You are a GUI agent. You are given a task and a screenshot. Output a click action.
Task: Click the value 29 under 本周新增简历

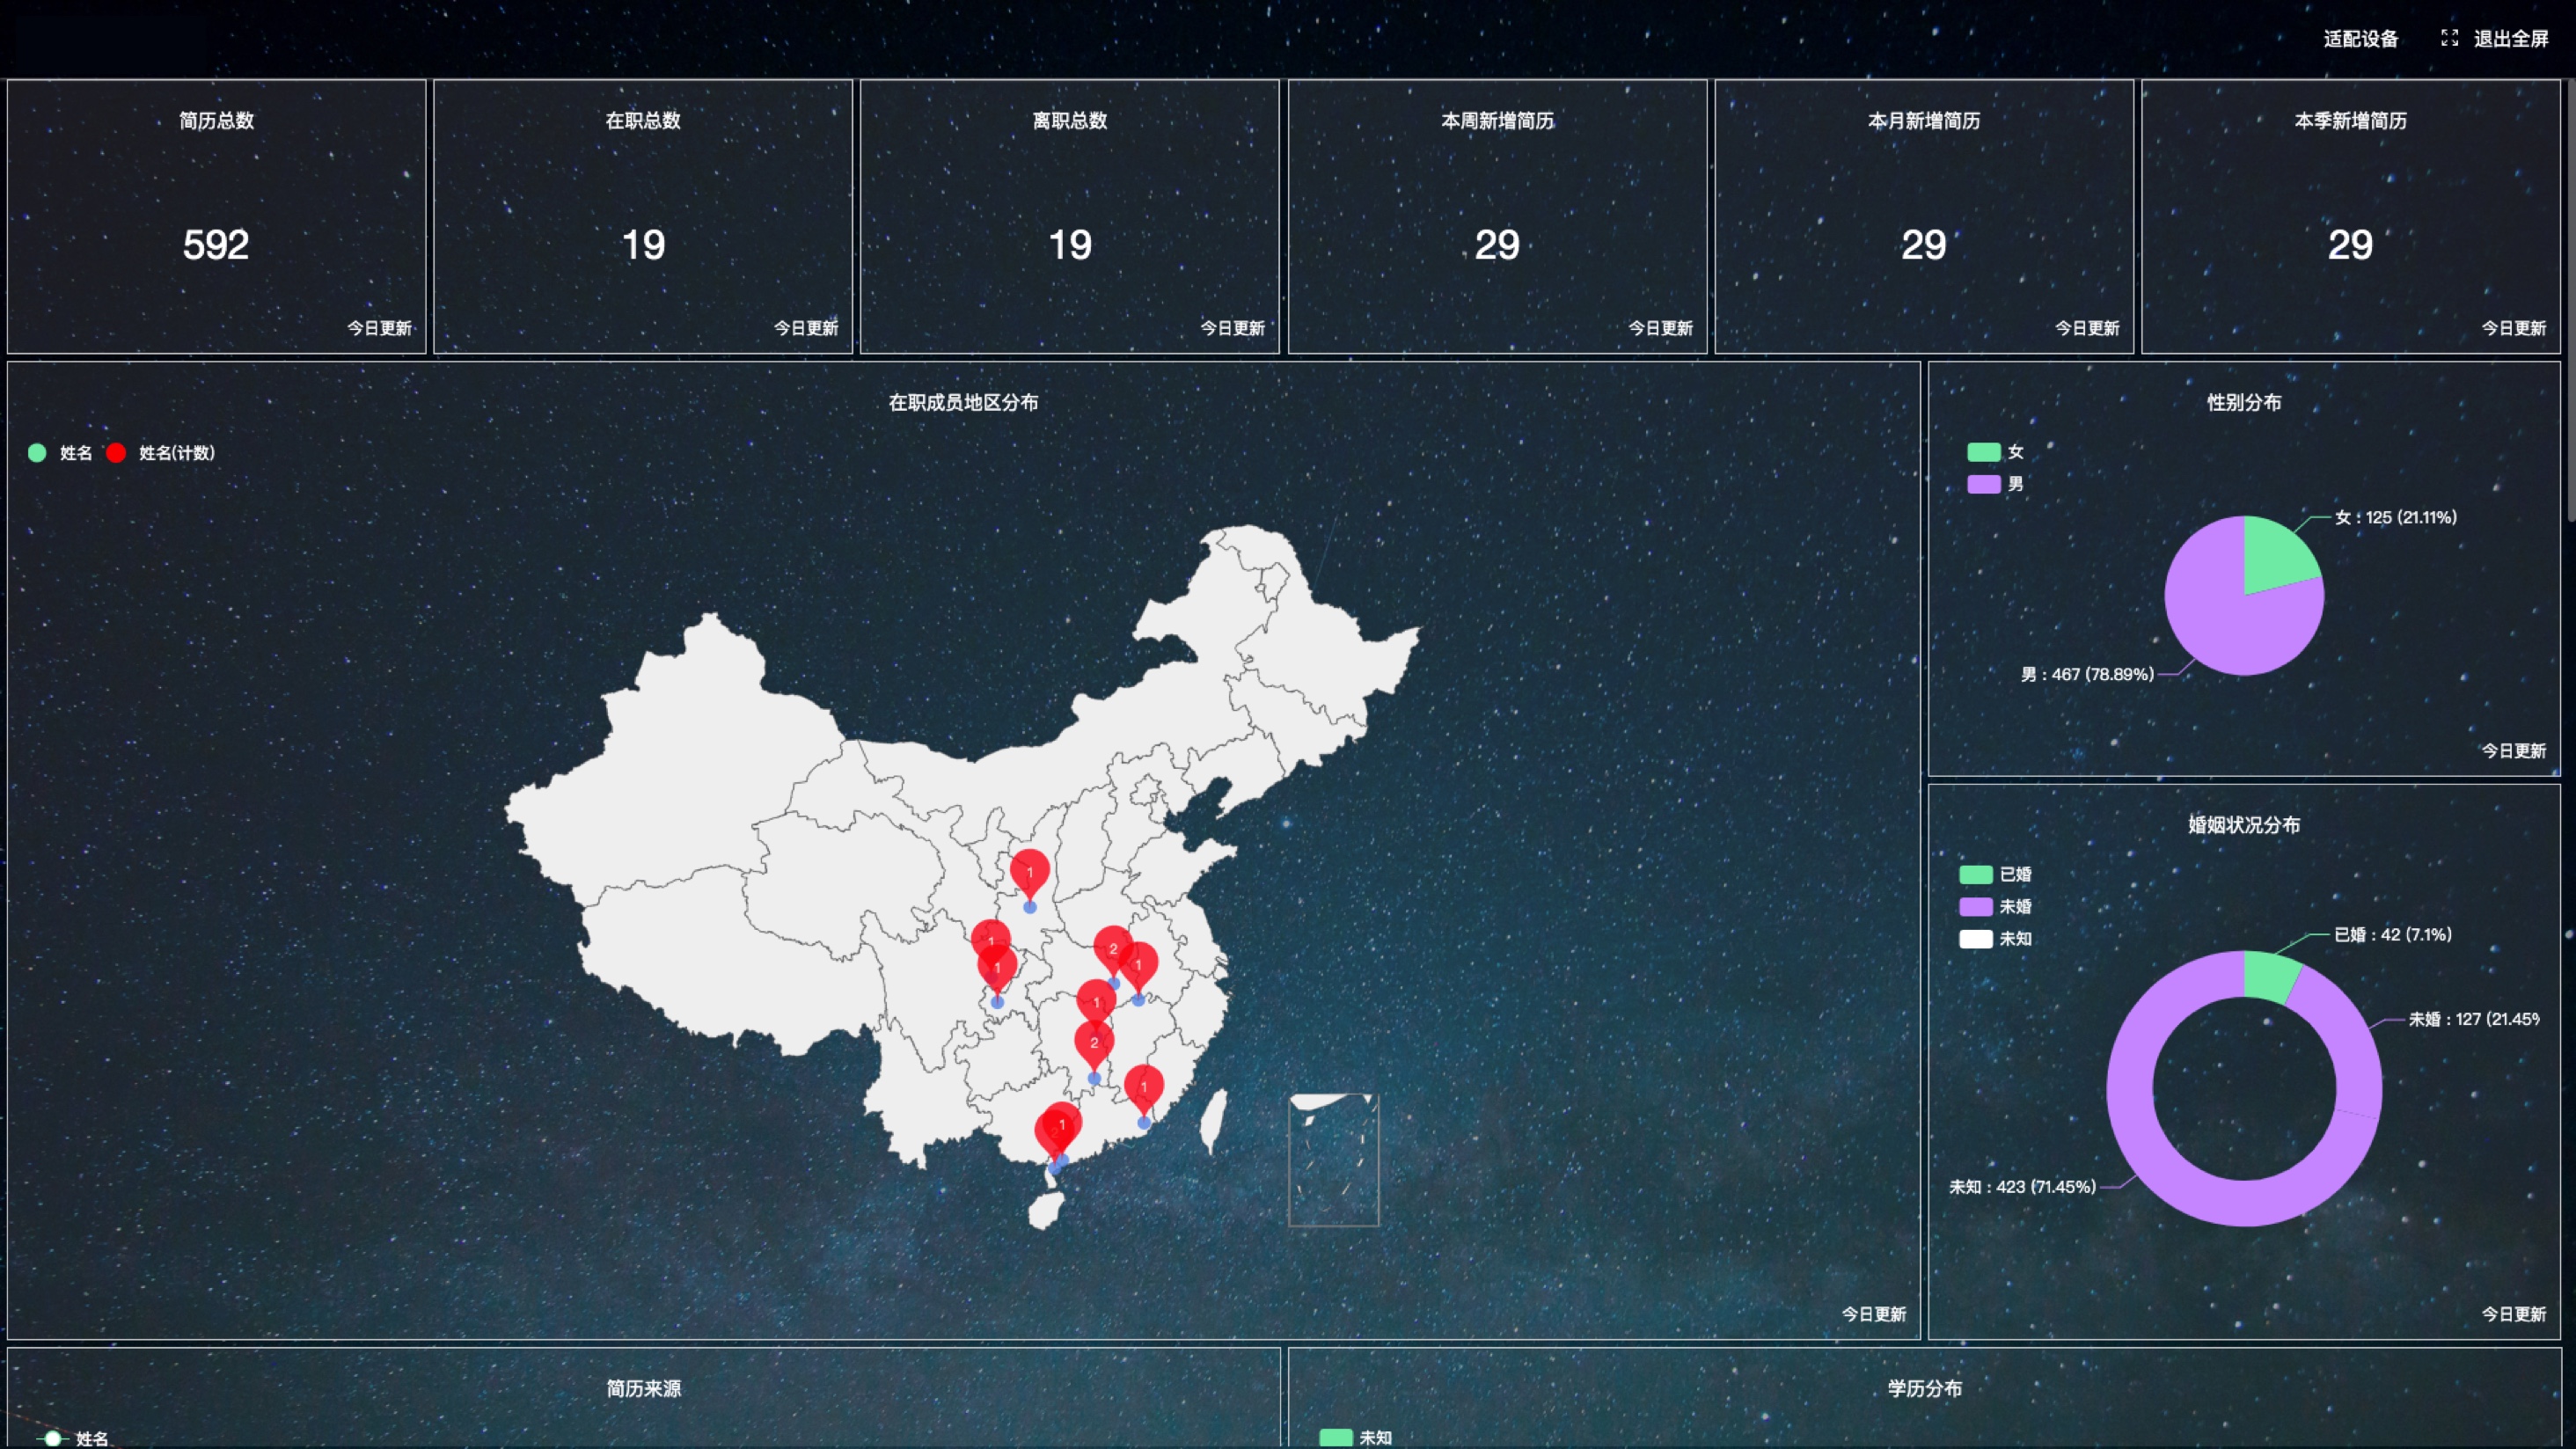point(1497,245)
